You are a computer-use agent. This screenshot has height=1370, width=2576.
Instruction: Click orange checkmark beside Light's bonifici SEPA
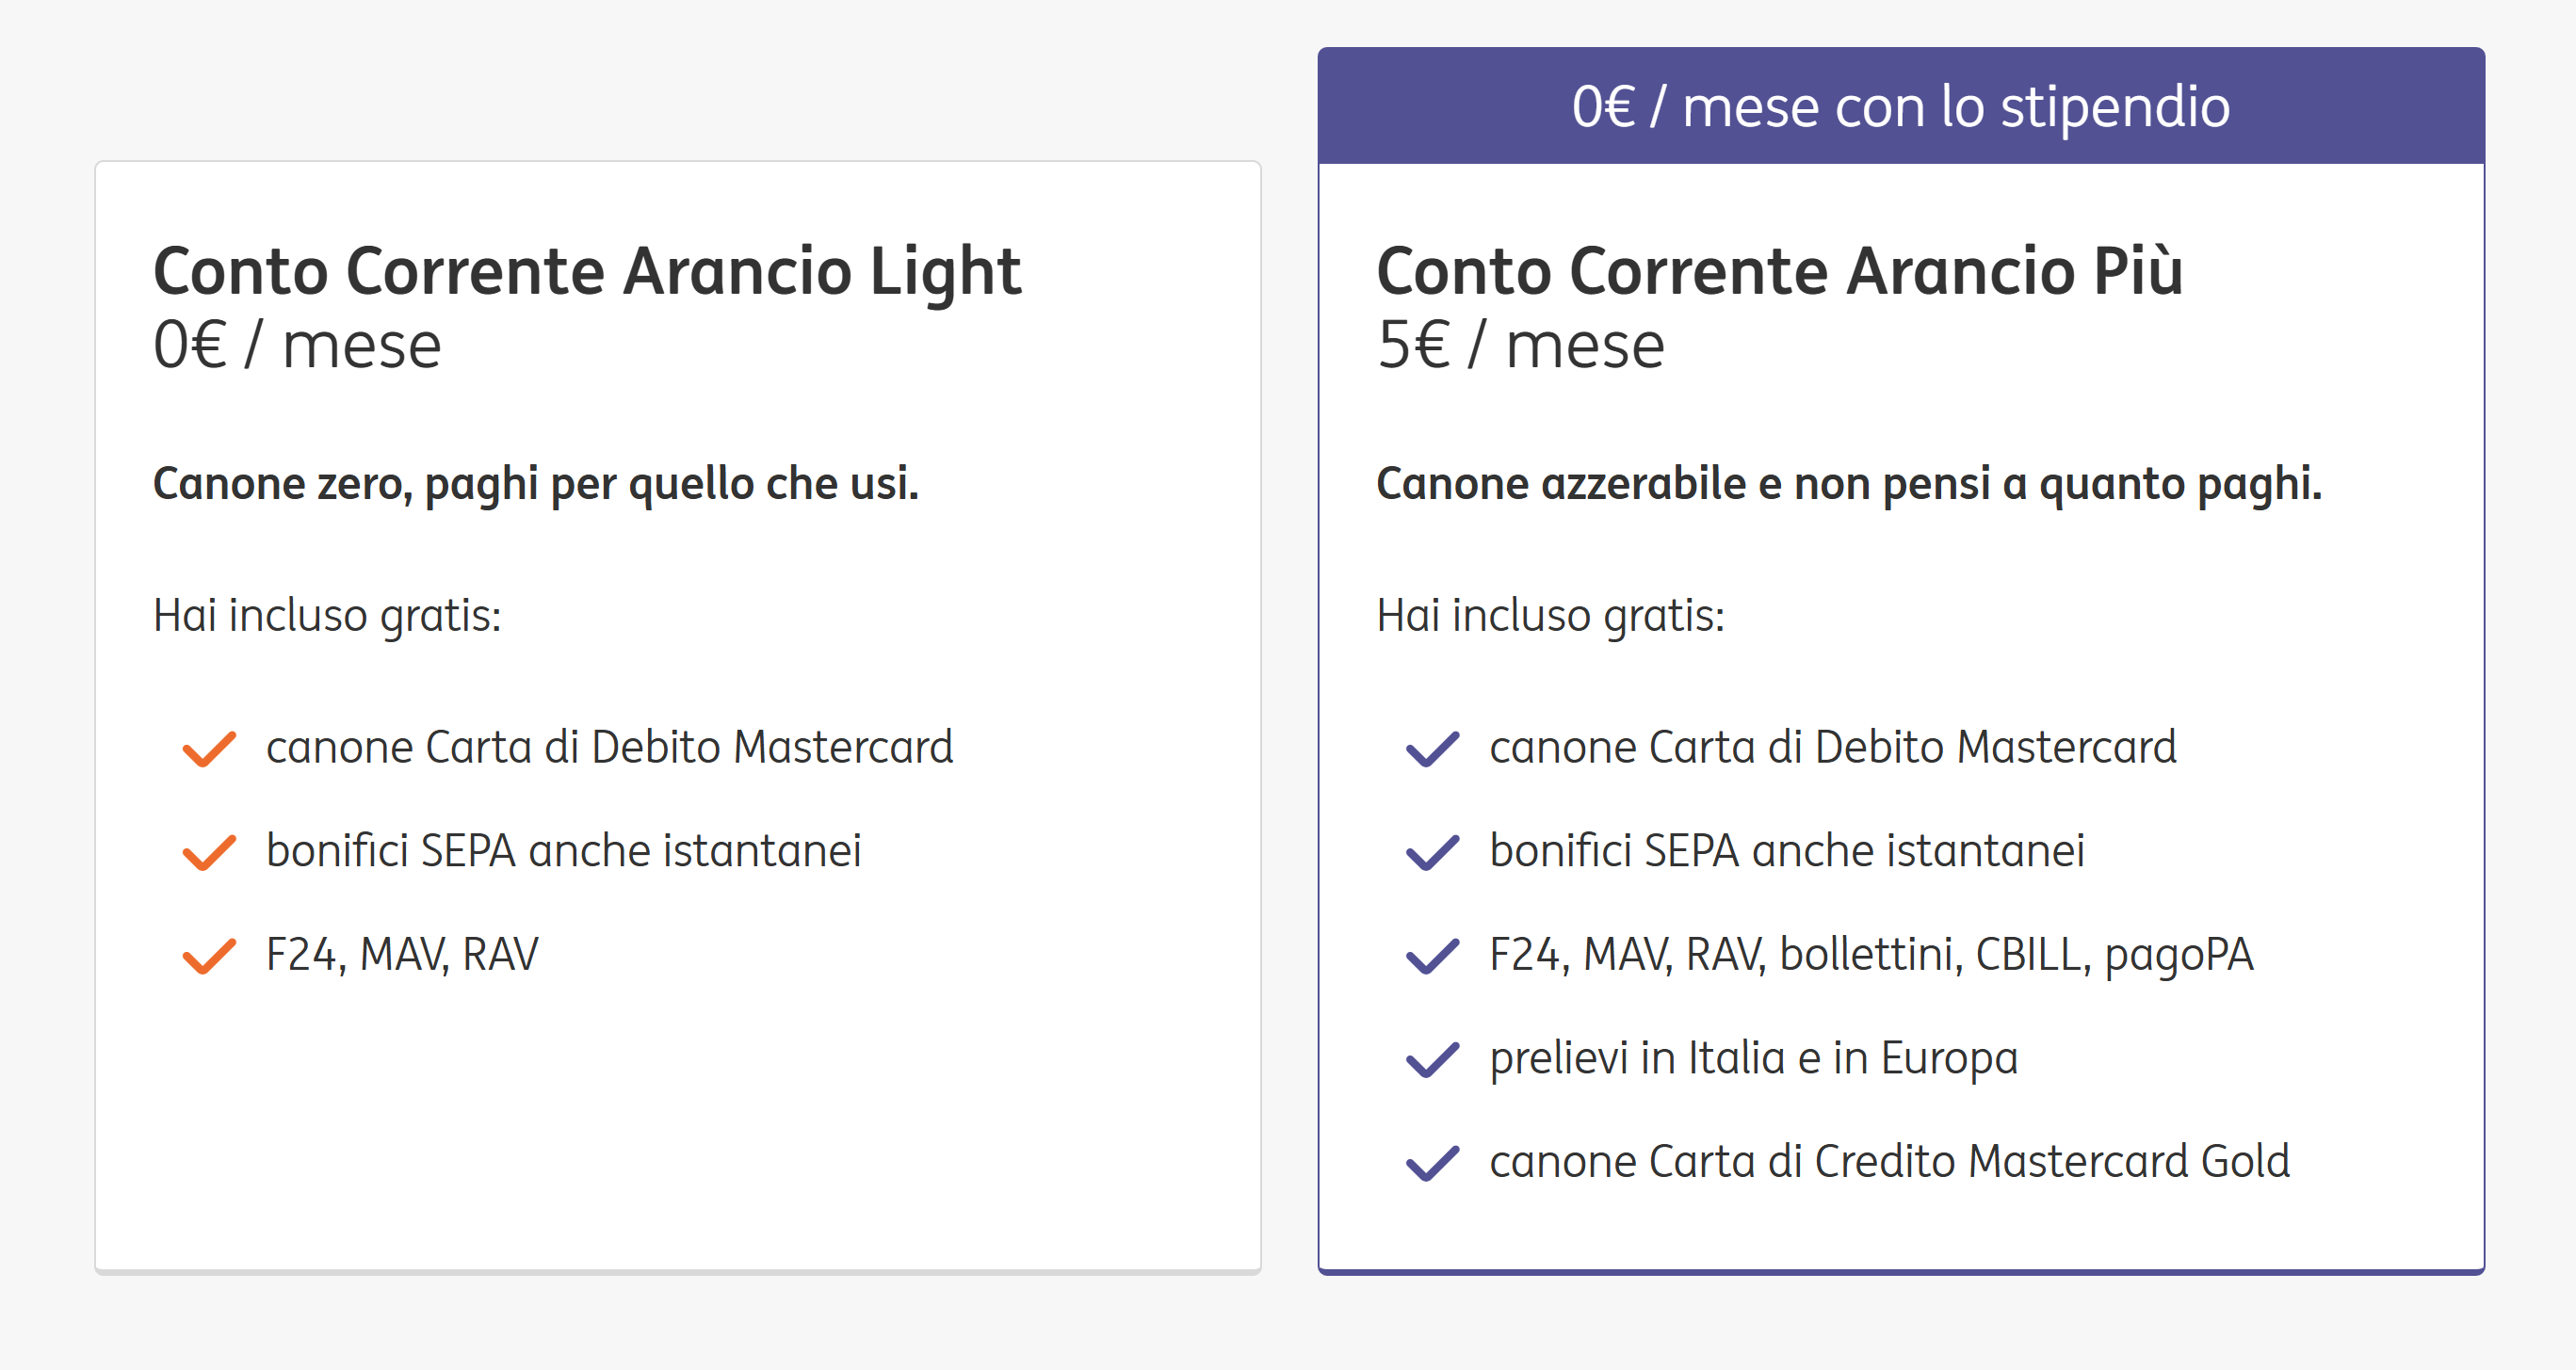click(x=209, y=853)
